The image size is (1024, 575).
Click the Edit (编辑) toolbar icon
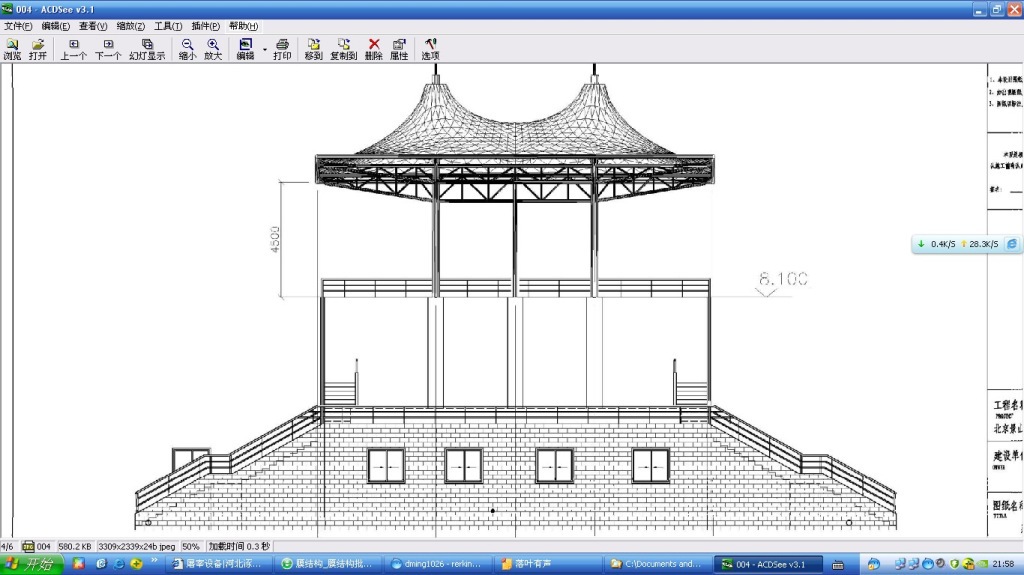(x=246, y=49)
